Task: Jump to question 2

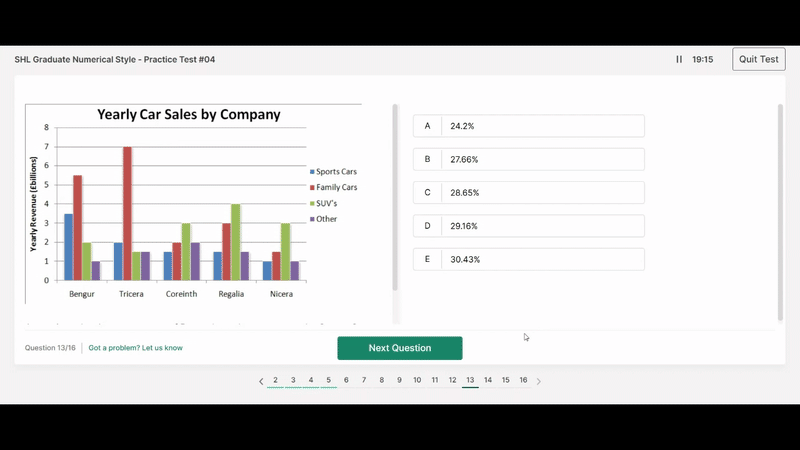Action: coord(275,380)
